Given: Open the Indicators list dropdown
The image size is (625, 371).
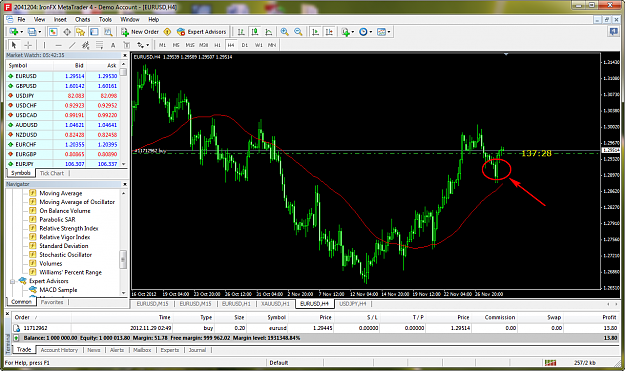Looking at the screenshot, I should click(x=347, y=32).
